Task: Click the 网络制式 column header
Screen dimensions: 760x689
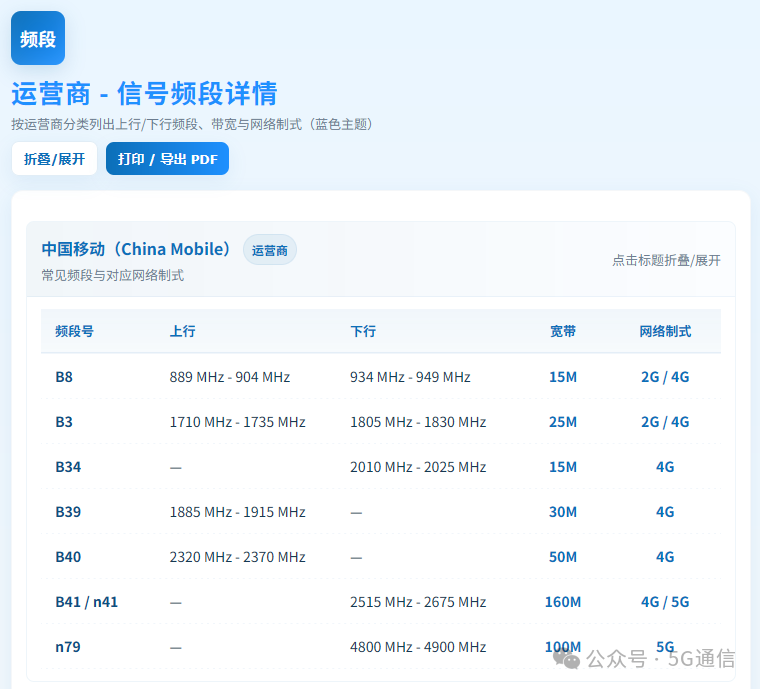Action: (665, 331)
